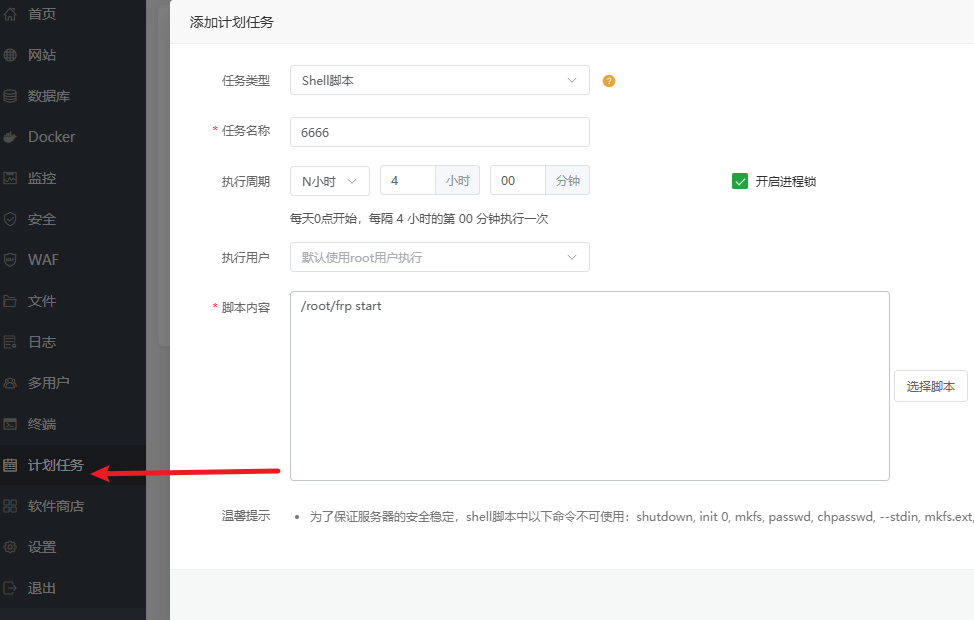This screenshot has width=974, height=620.
Task: Click the shield icon for 安全
Action: pyautogui.click(x=11, y=219)
